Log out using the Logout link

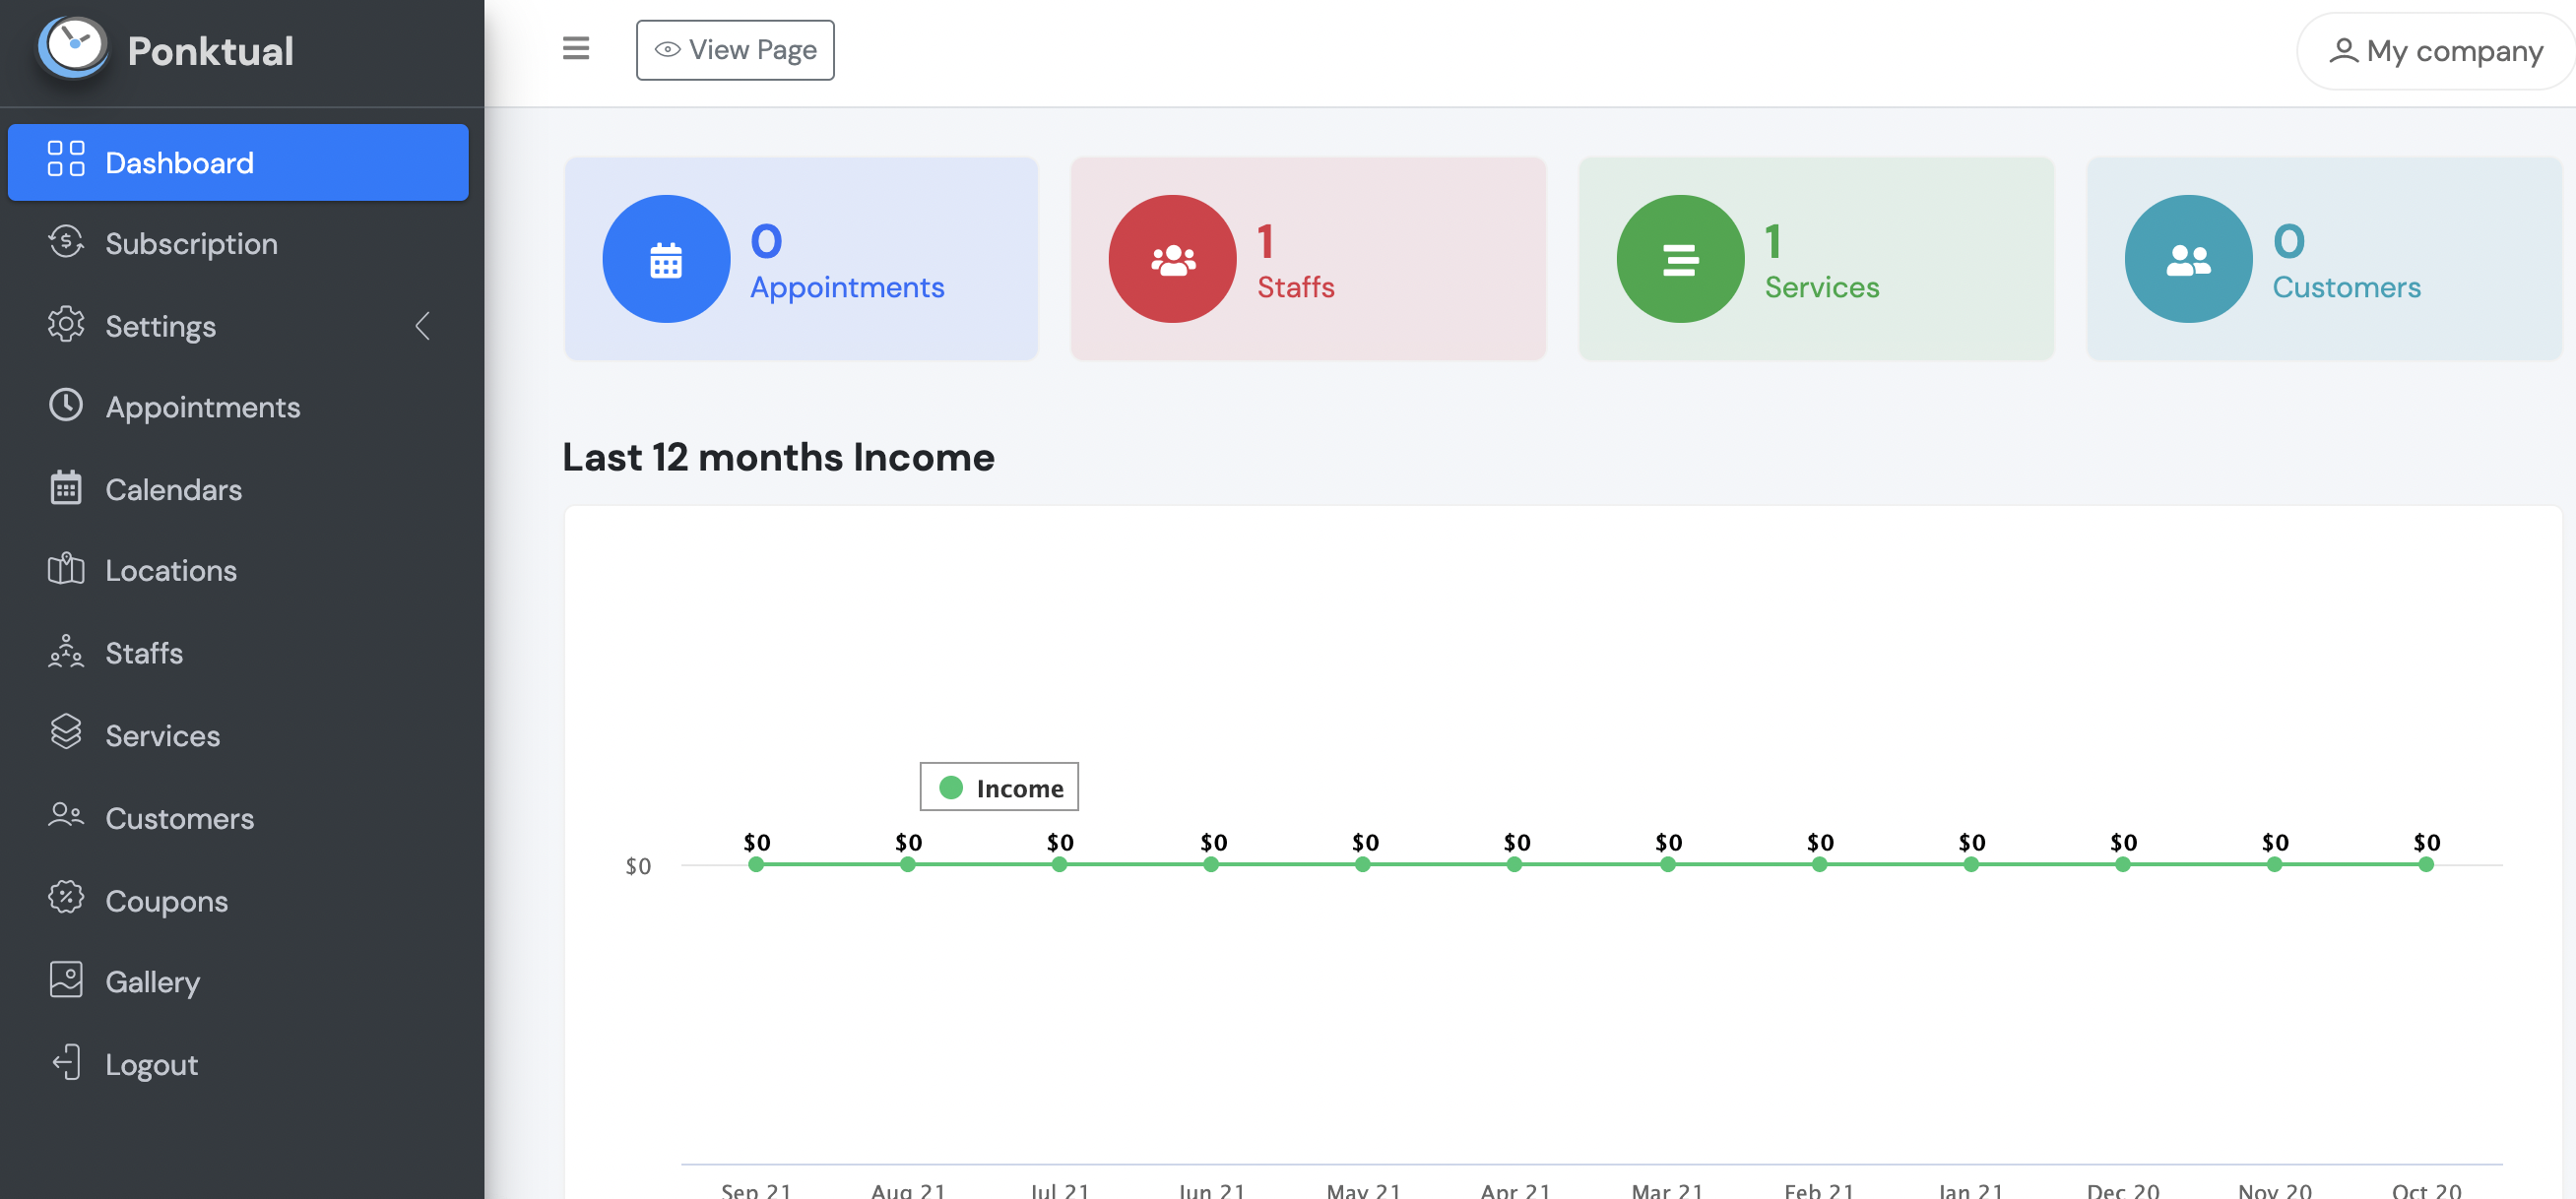[x=151, y=1064]
